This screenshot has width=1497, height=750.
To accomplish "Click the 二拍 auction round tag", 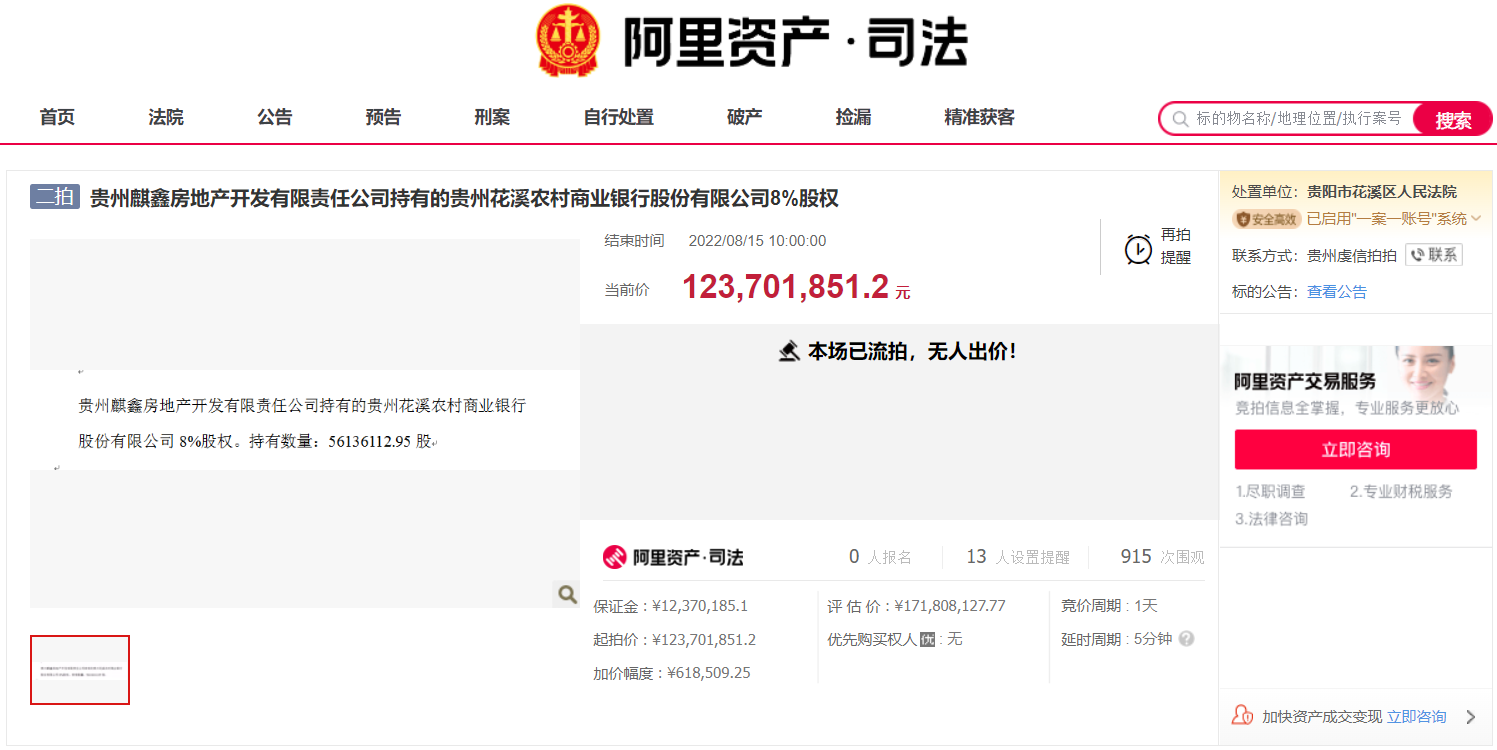I will click(x=55, y=197).
